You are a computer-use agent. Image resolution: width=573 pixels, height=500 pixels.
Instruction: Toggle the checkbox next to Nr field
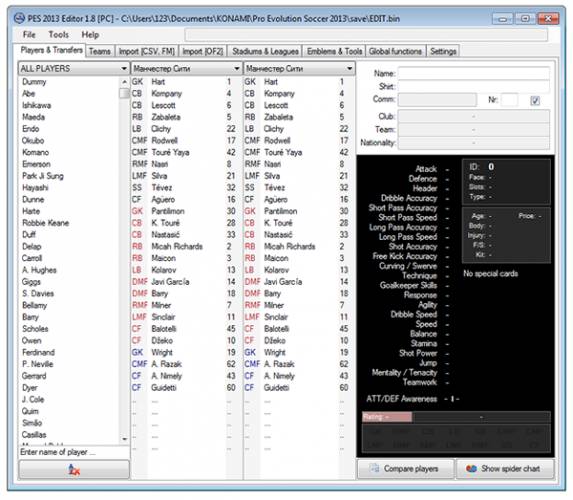(x=535, y=101)
